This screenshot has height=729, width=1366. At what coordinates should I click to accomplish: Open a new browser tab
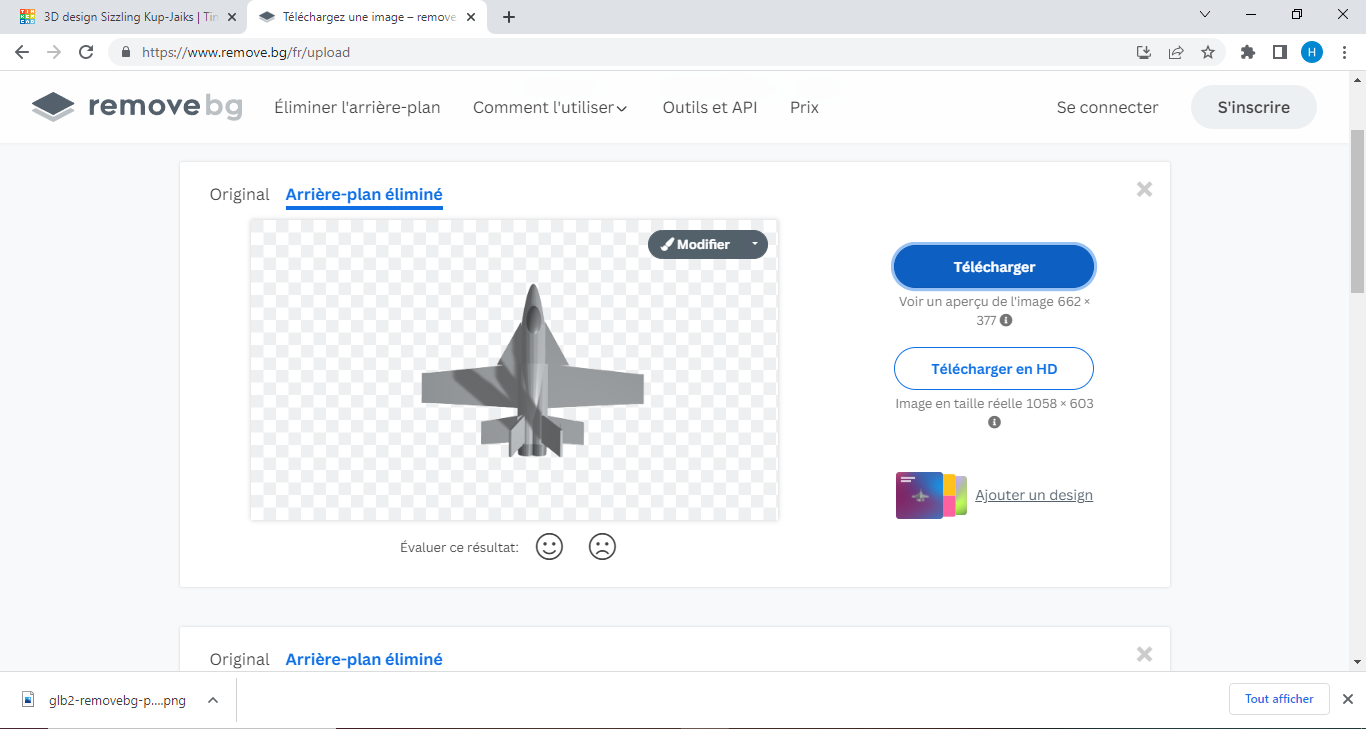coord(509,17)
